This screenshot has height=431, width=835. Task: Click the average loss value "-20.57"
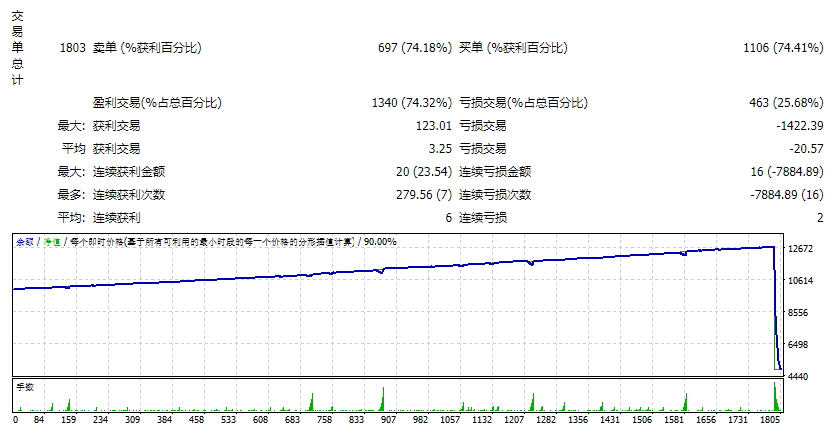point(806,149)
